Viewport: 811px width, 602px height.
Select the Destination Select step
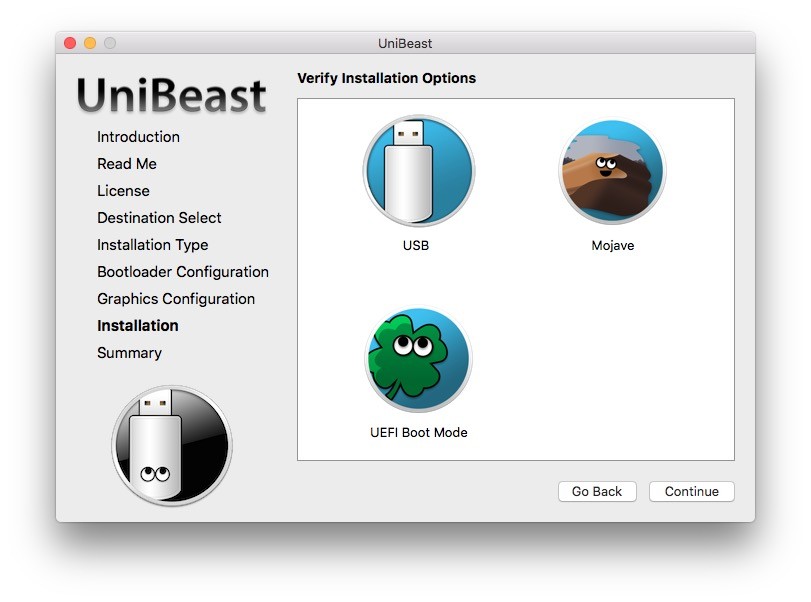coord(159,218)
